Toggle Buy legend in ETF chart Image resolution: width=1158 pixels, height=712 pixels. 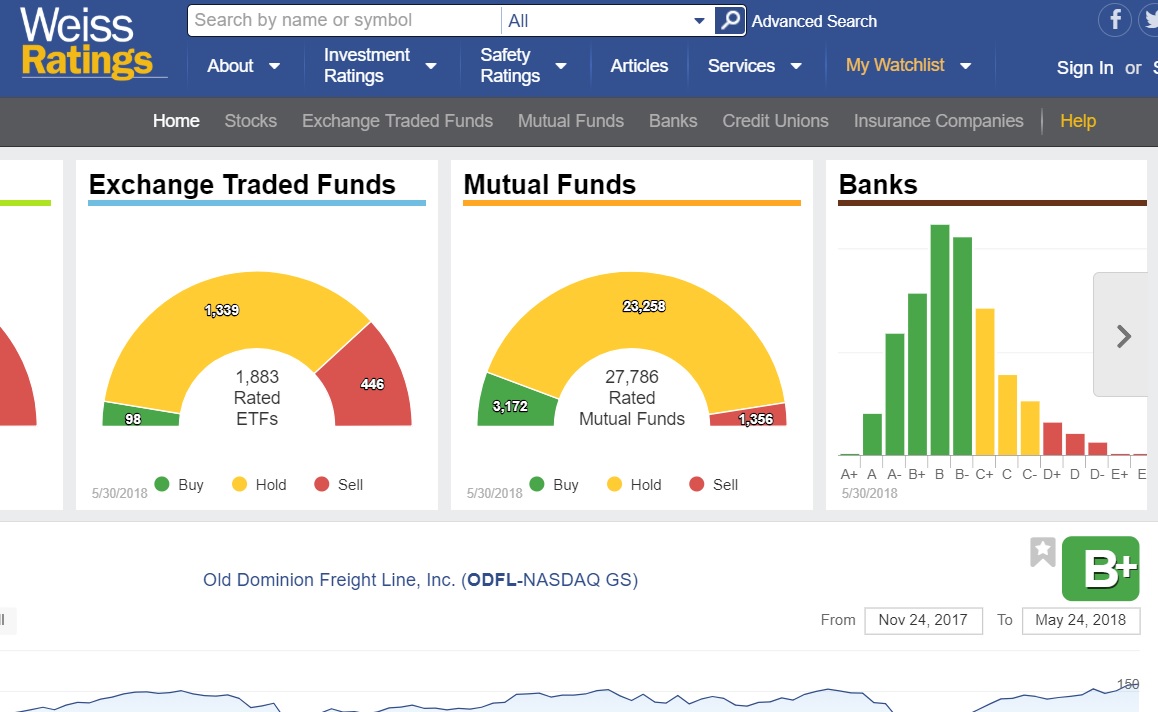179,485
